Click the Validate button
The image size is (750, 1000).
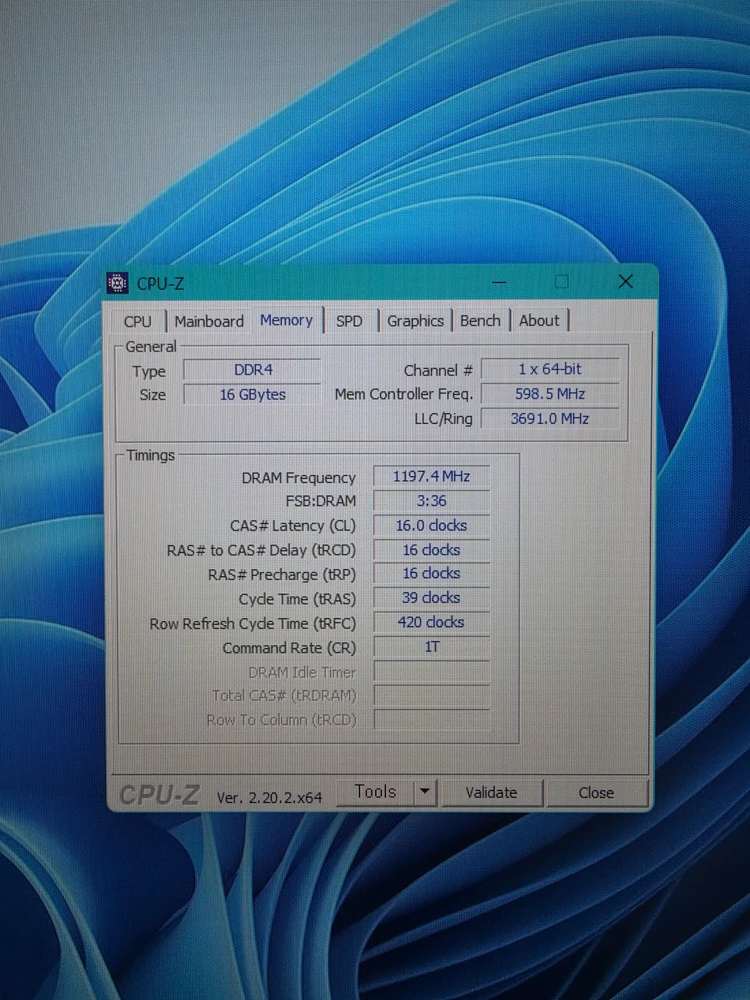(x=491, y=793)
